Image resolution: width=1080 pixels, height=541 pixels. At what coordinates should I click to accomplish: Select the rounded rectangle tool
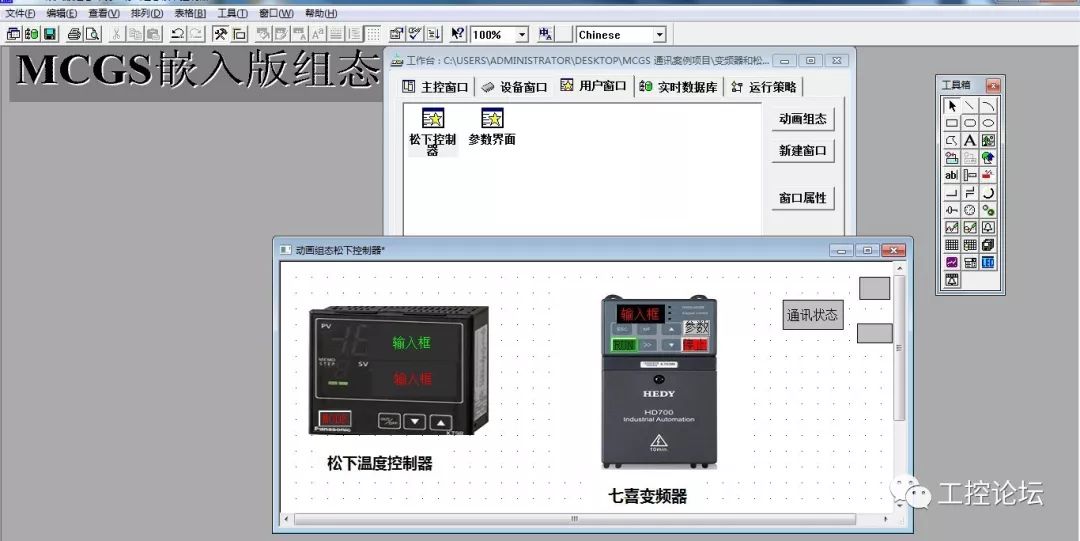click(x=970, y=123)
